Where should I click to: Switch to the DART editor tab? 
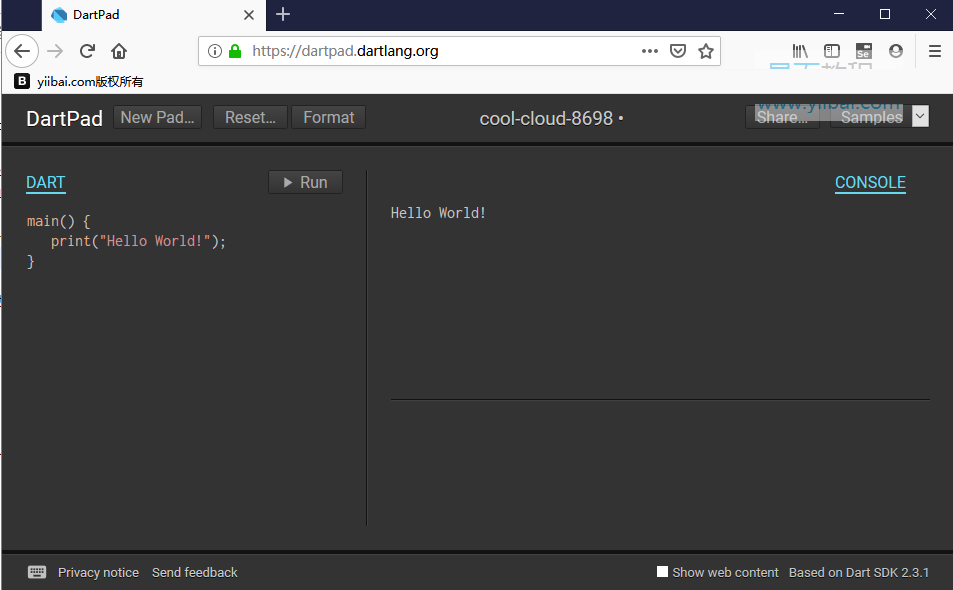[x=46, y=182]
